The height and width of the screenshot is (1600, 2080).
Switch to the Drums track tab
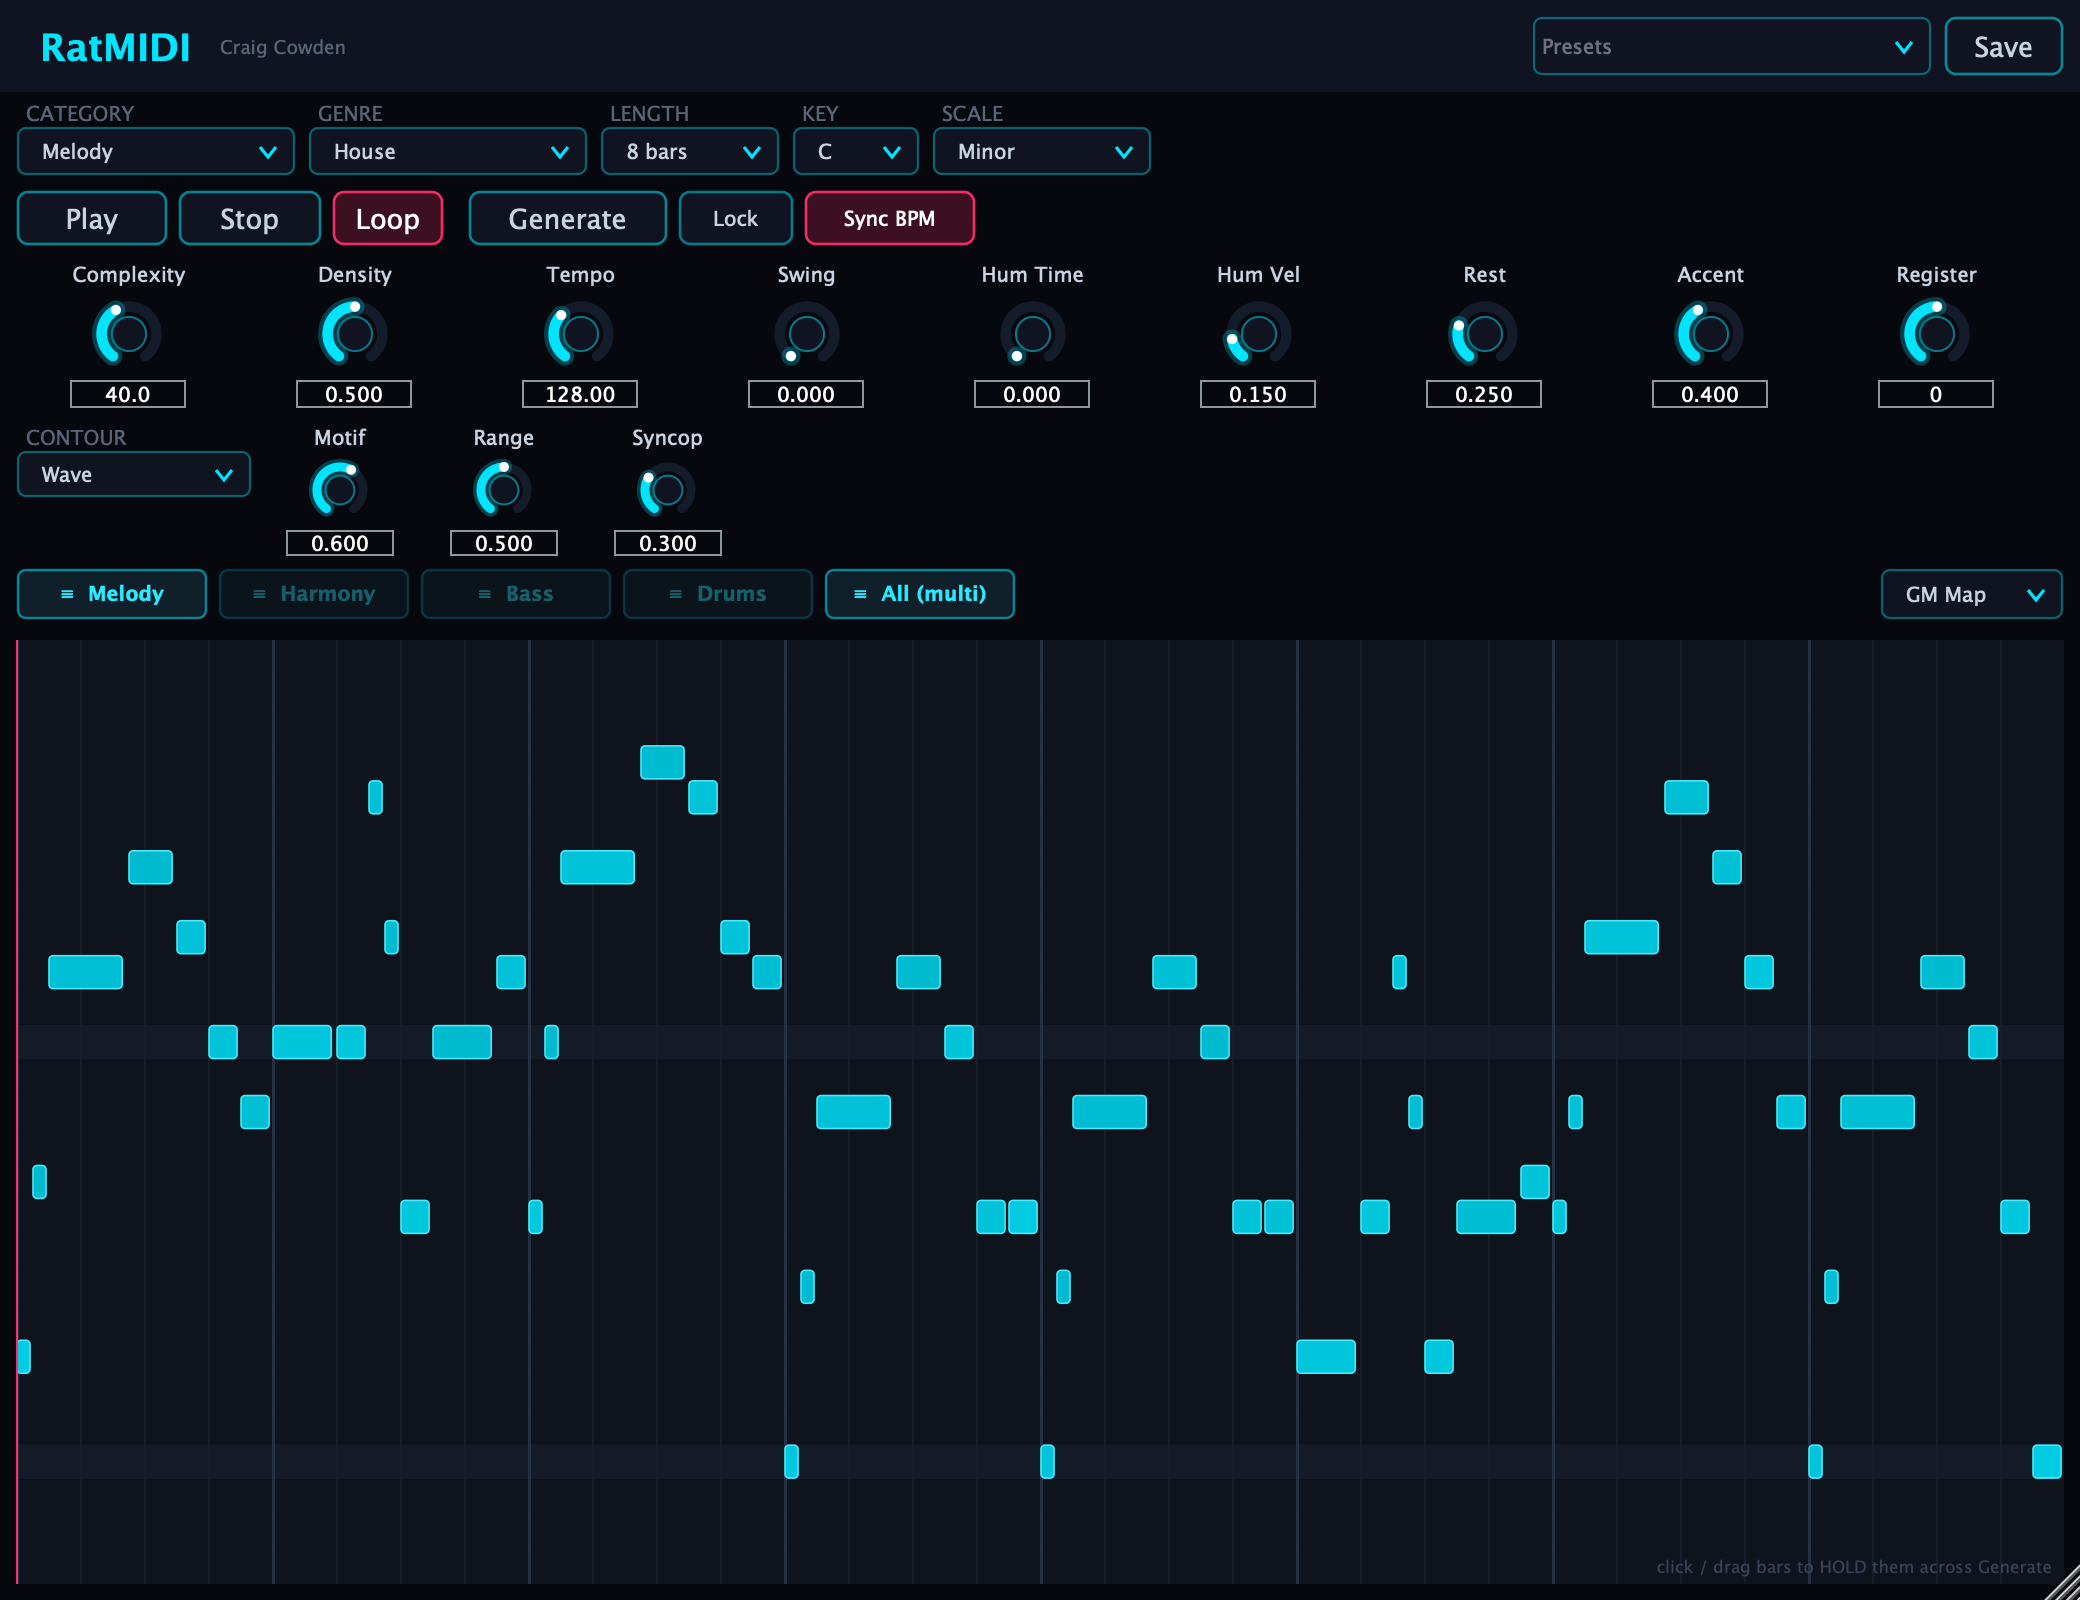click(x=718, y=594)
